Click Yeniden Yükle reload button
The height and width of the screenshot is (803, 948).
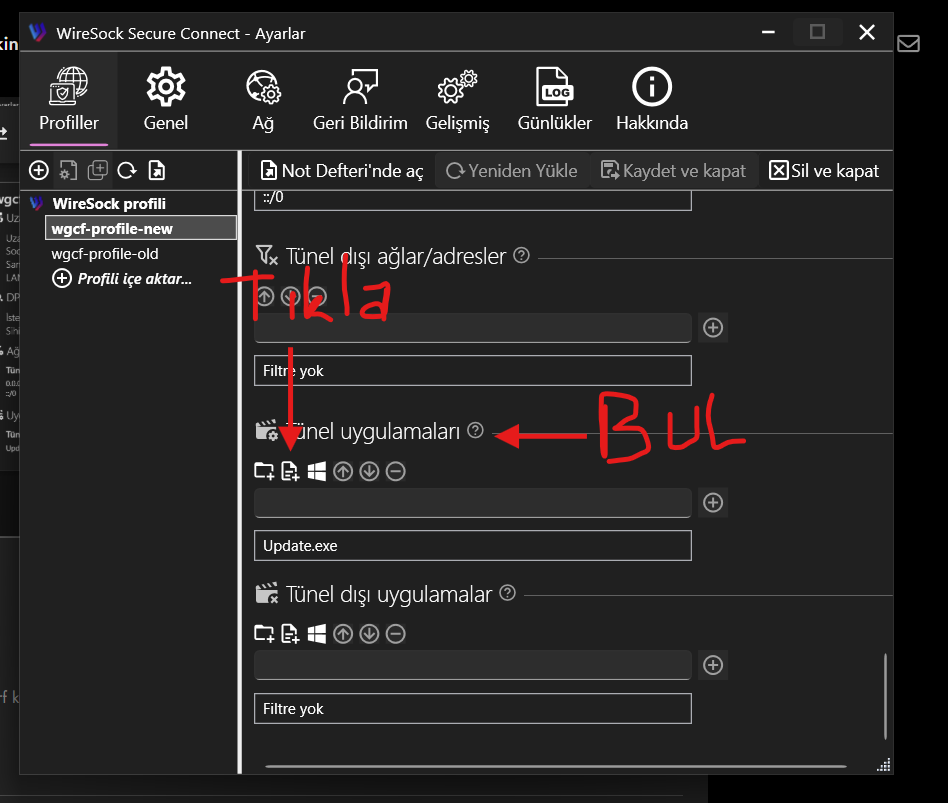pos(511,171)
